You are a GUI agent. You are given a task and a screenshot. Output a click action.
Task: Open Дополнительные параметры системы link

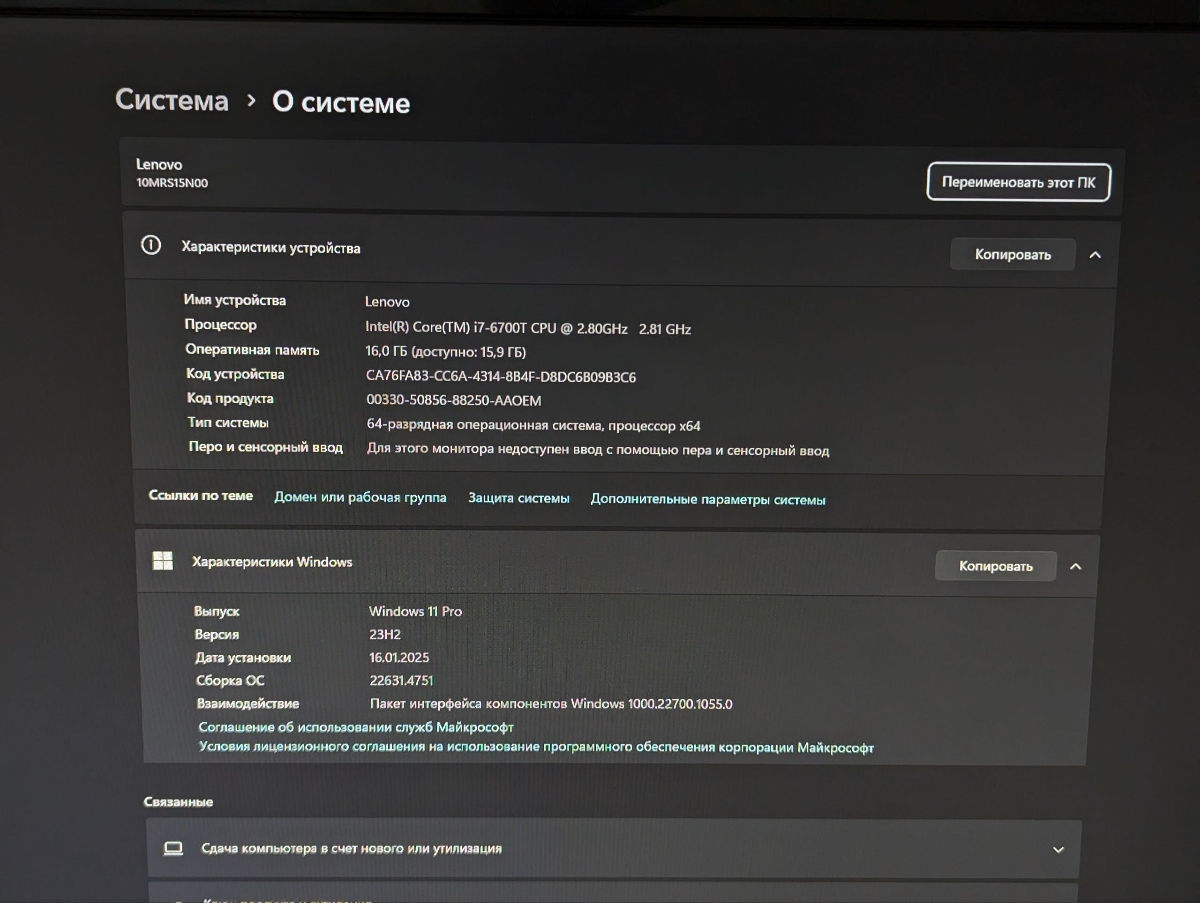[708, 499]
